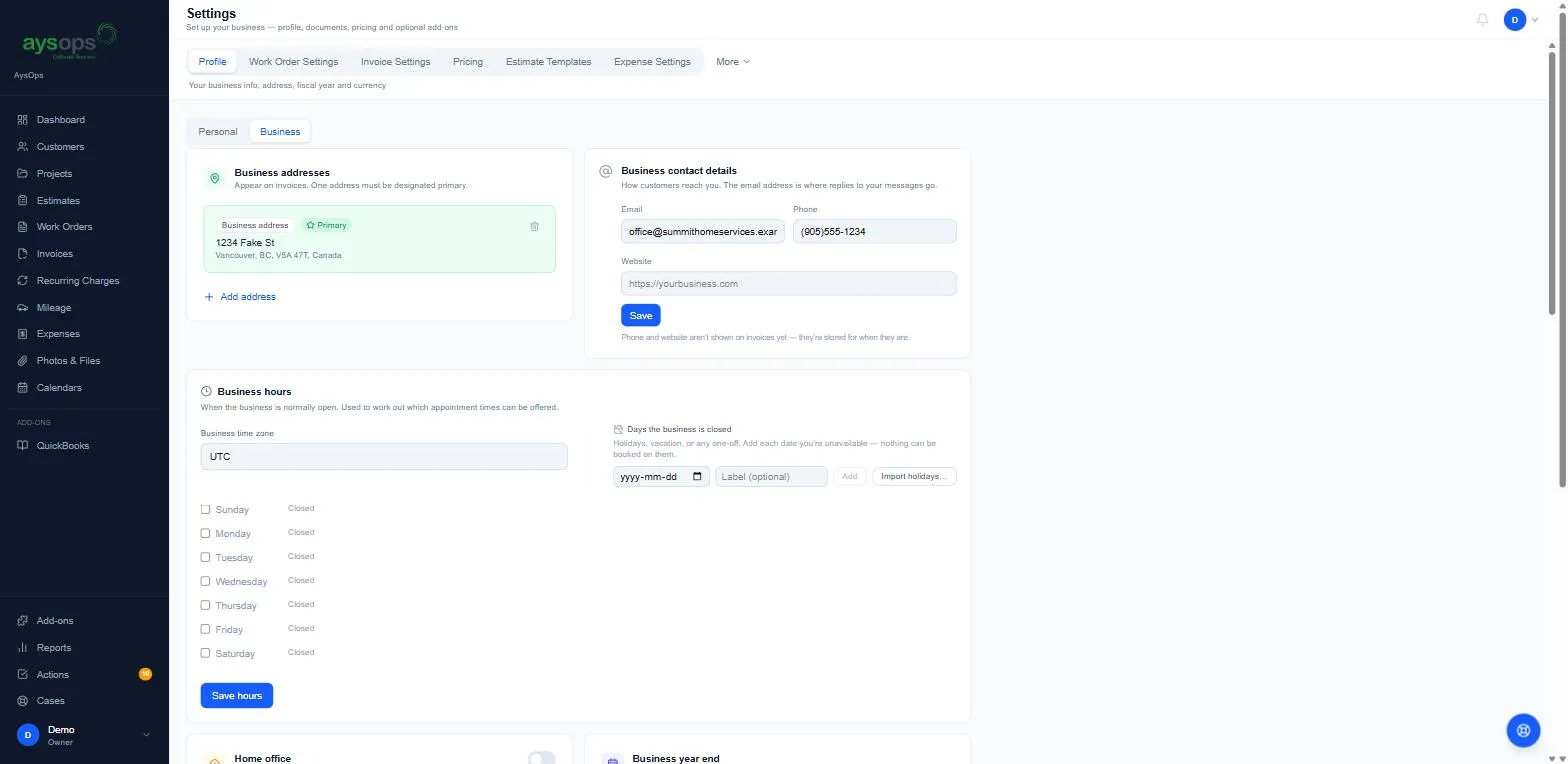Screen dimensions: 1568x764
Task: Click the Add address link
Action: (x=240, y=297)
